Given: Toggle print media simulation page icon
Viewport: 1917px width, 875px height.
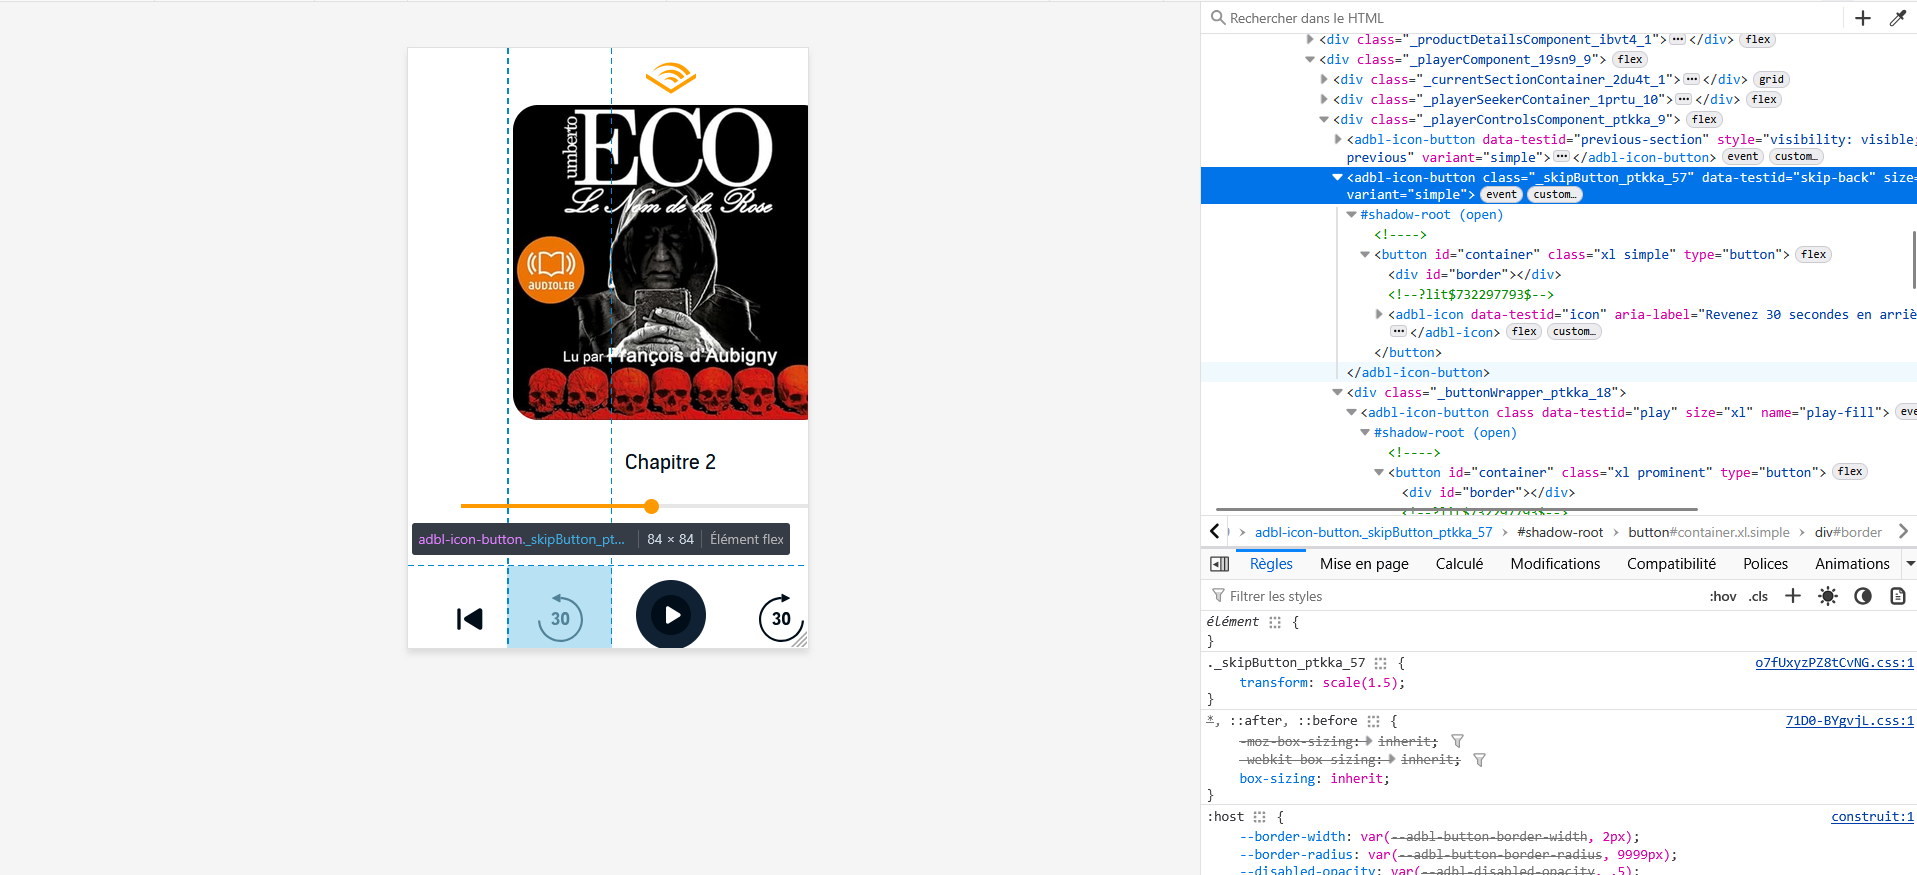Looking at the screenshot, I should click(x=1897, y=596).
